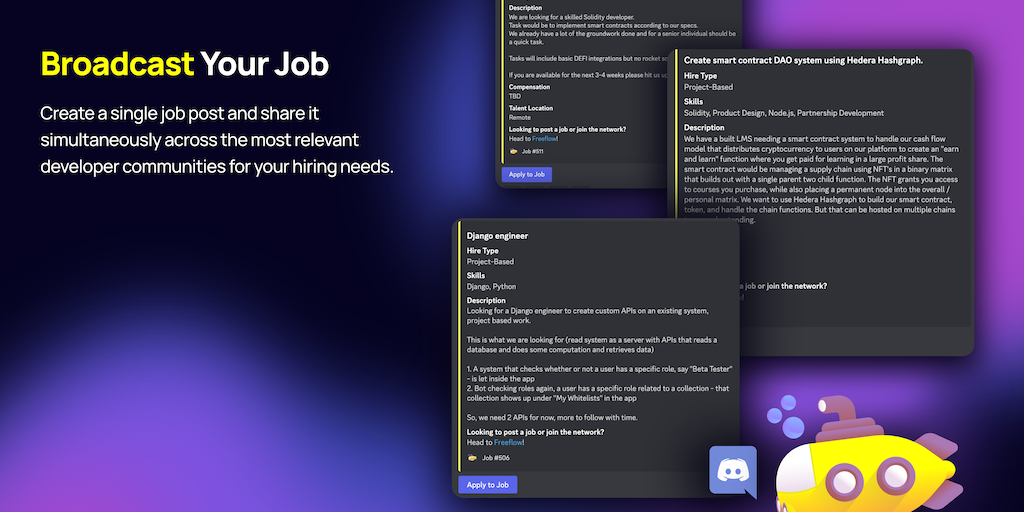Open the Freeflow link above Job #511
Image resolution: width=1024 pixels, height=512 pixels.
pyautogui.click(x=545, y=138)
